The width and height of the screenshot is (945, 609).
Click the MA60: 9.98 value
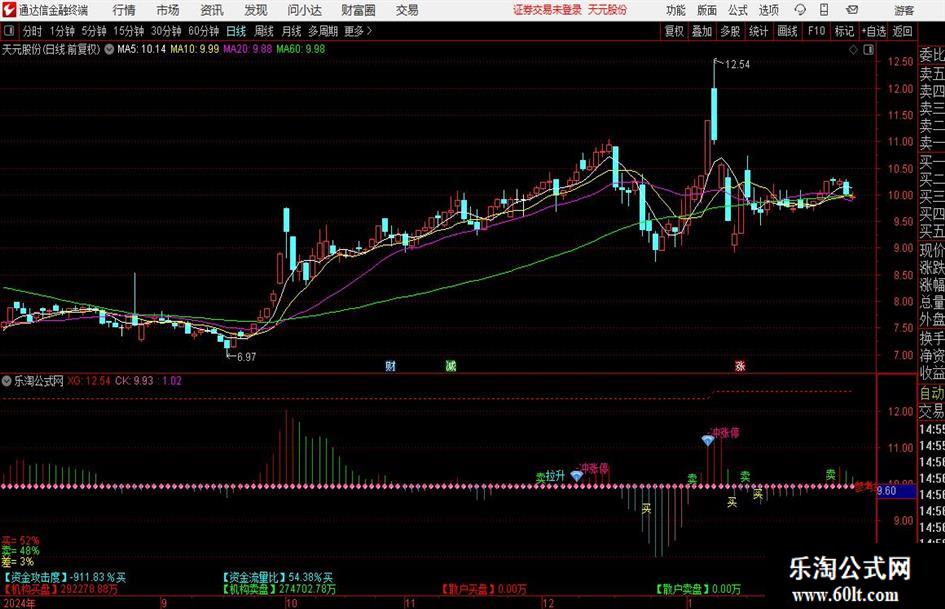pos(300,49)
